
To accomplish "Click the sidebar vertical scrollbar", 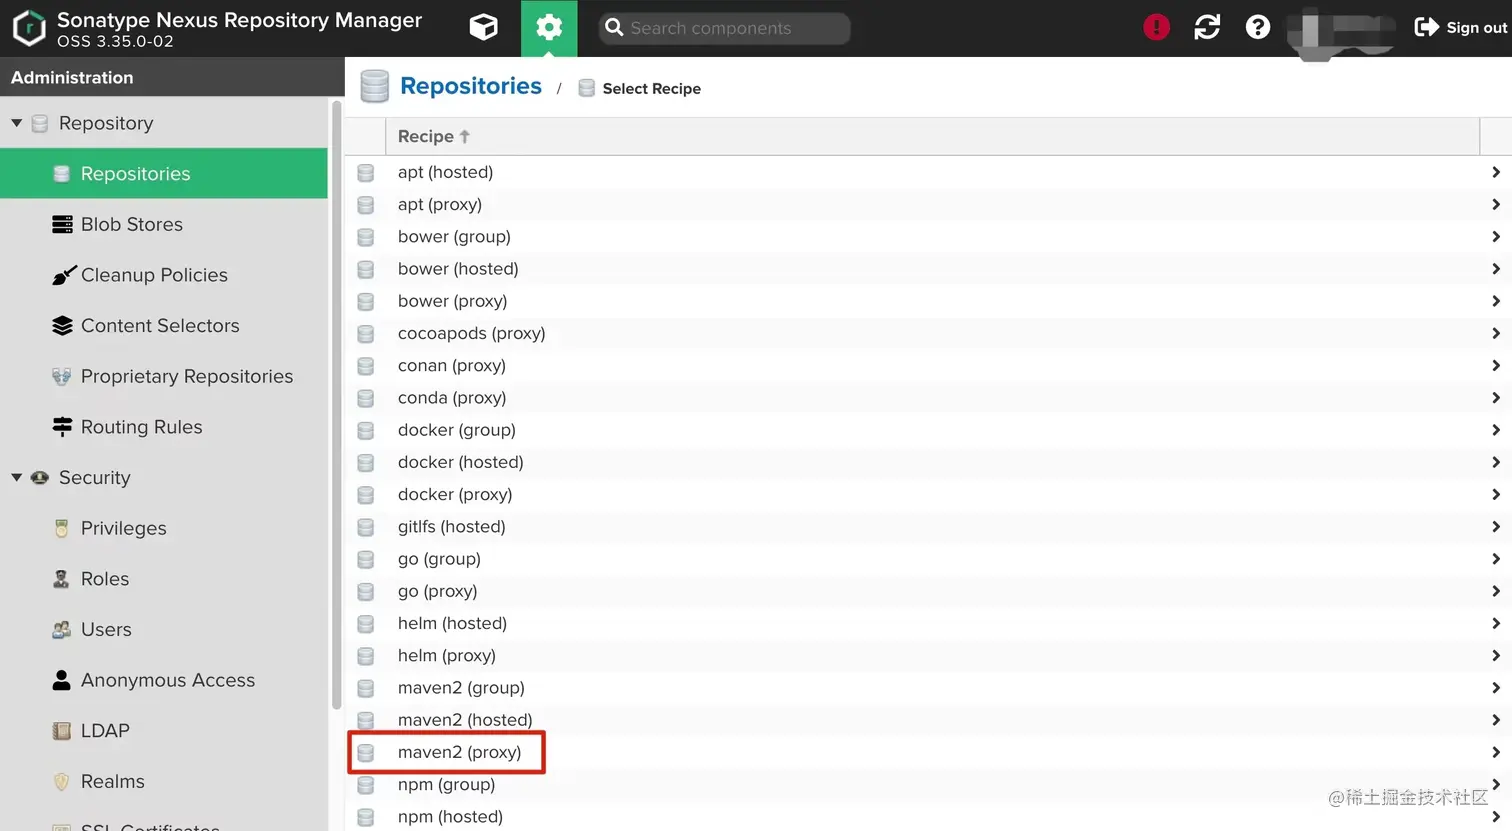I will [336, 405].
